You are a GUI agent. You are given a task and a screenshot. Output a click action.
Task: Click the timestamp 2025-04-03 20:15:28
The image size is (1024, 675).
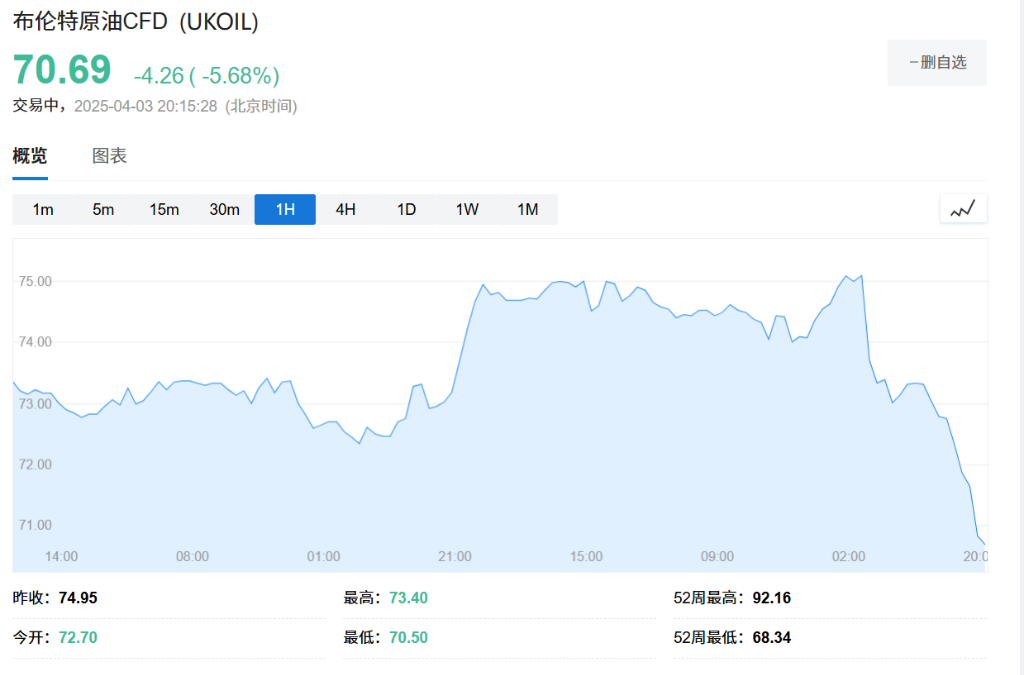[x=146, y=106]
